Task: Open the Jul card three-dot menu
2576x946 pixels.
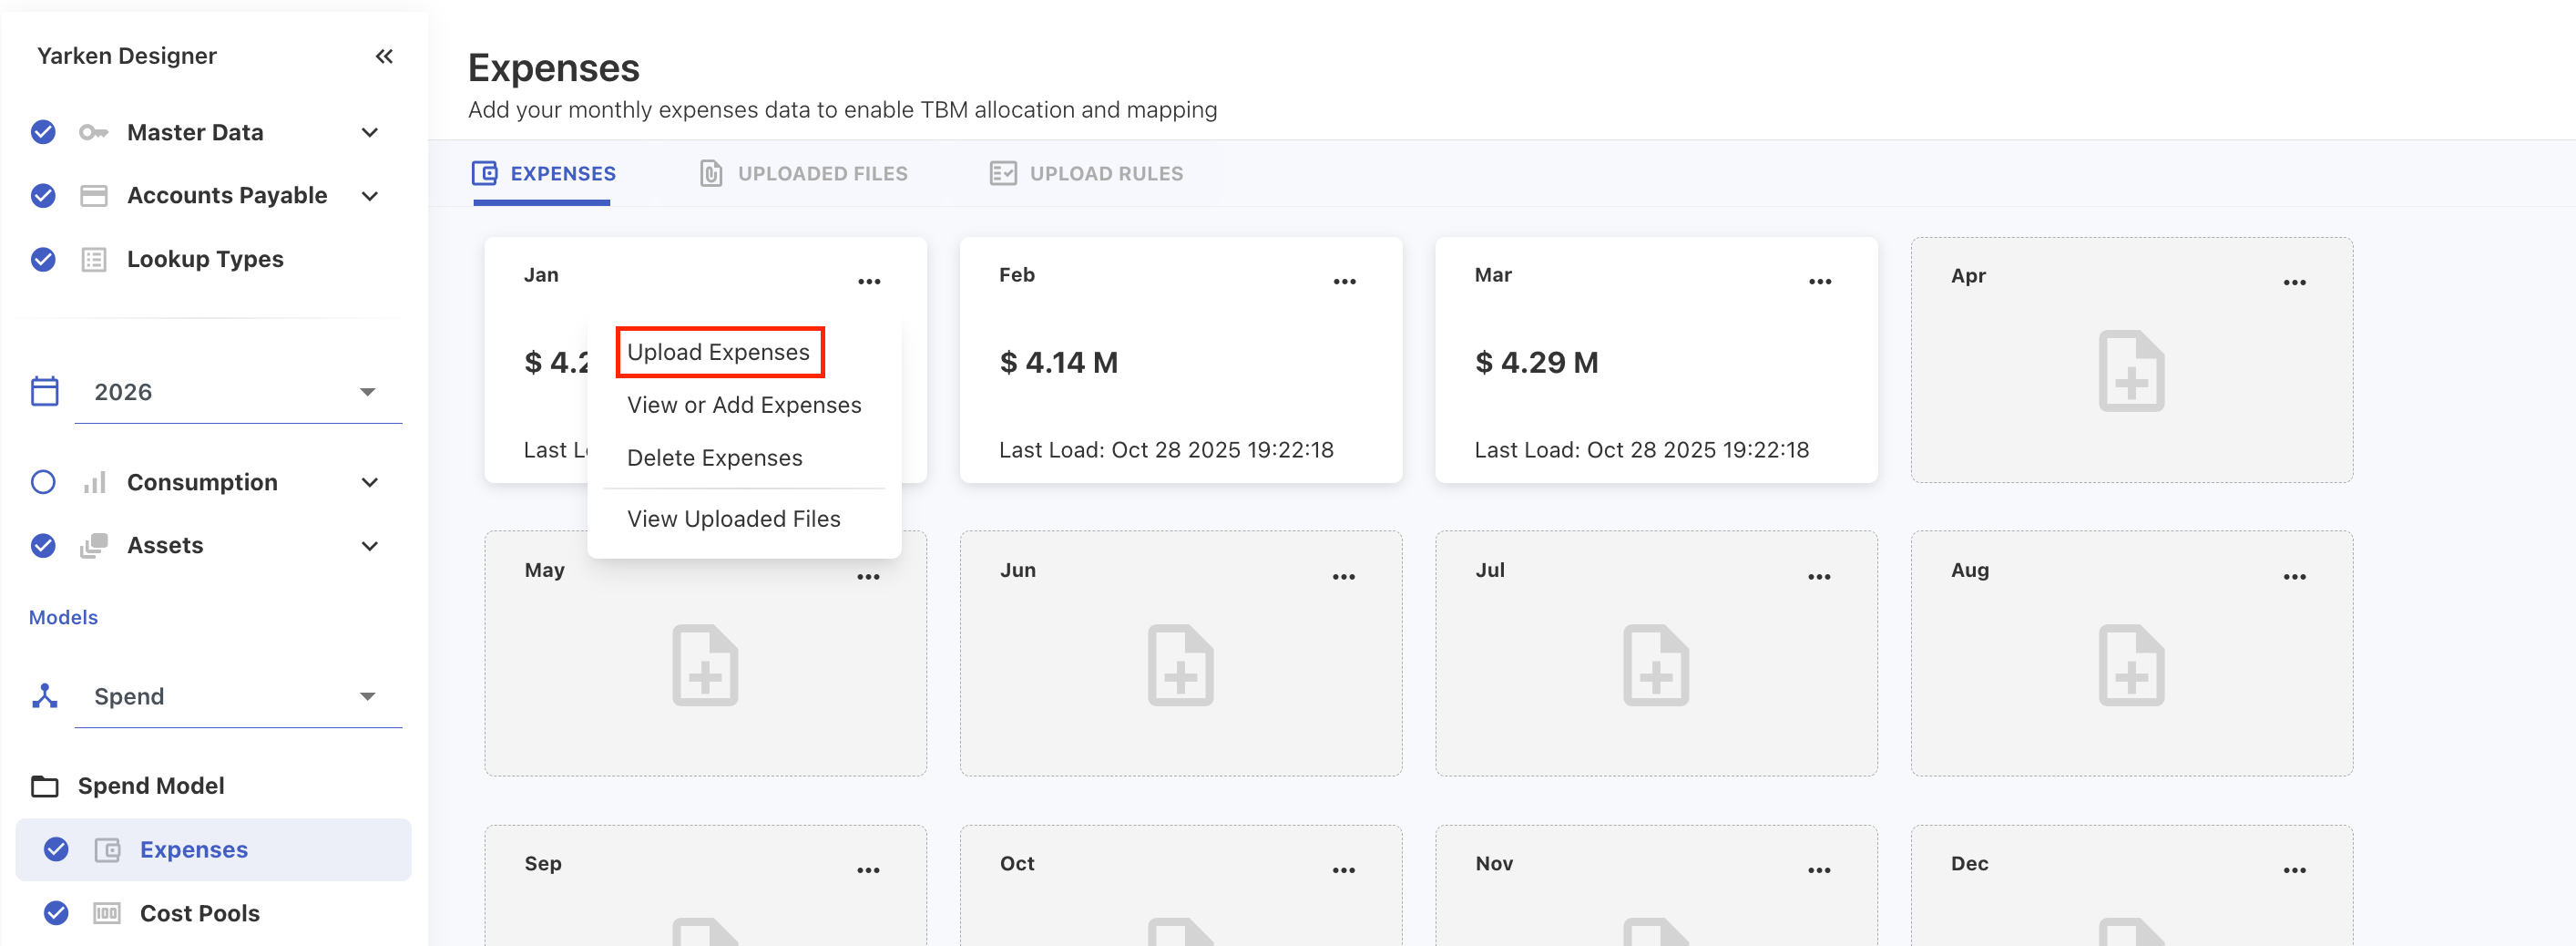Action: (x=1819, y=577)
